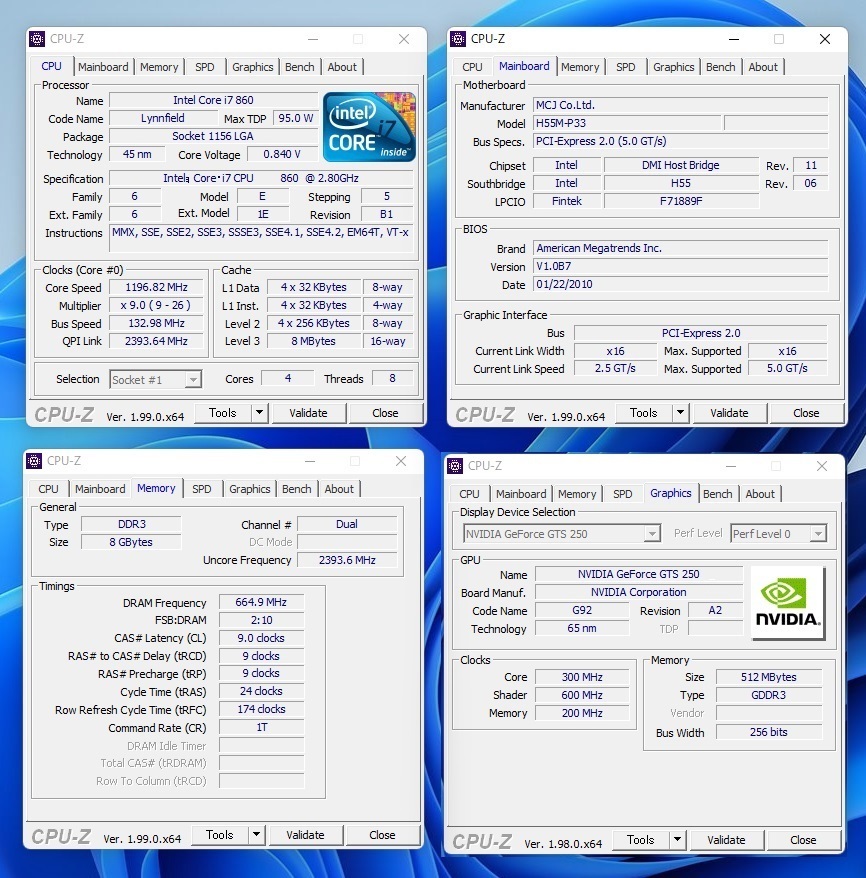Click the Row Refresh Cycle Time value 174 clocks
The width and height of the screenshot is (866, 878).
coord(261,709)
